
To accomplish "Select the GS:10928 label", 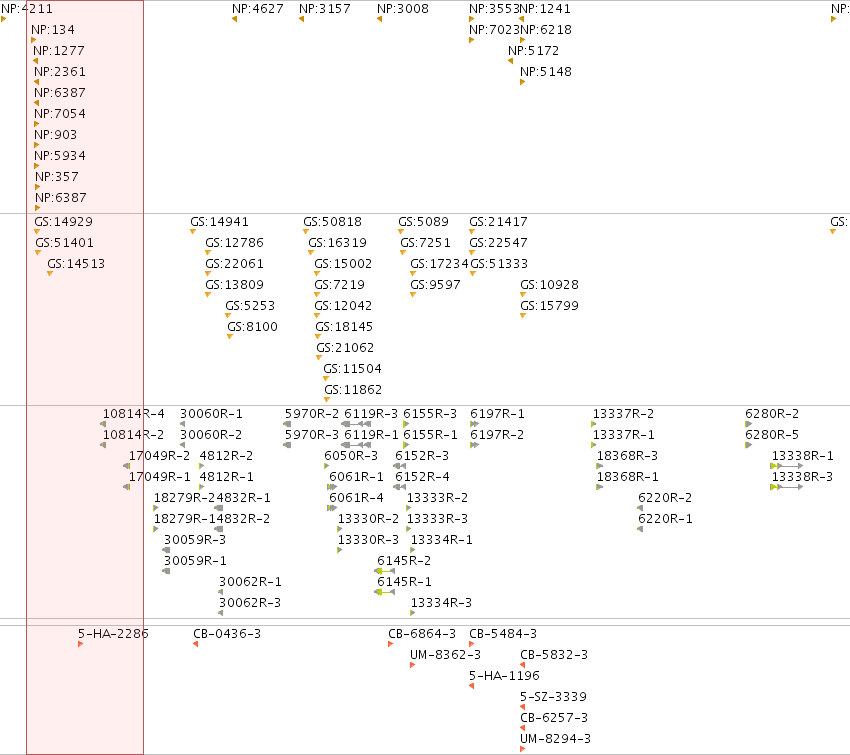I will pyautogui.click(x=549, y=285).
